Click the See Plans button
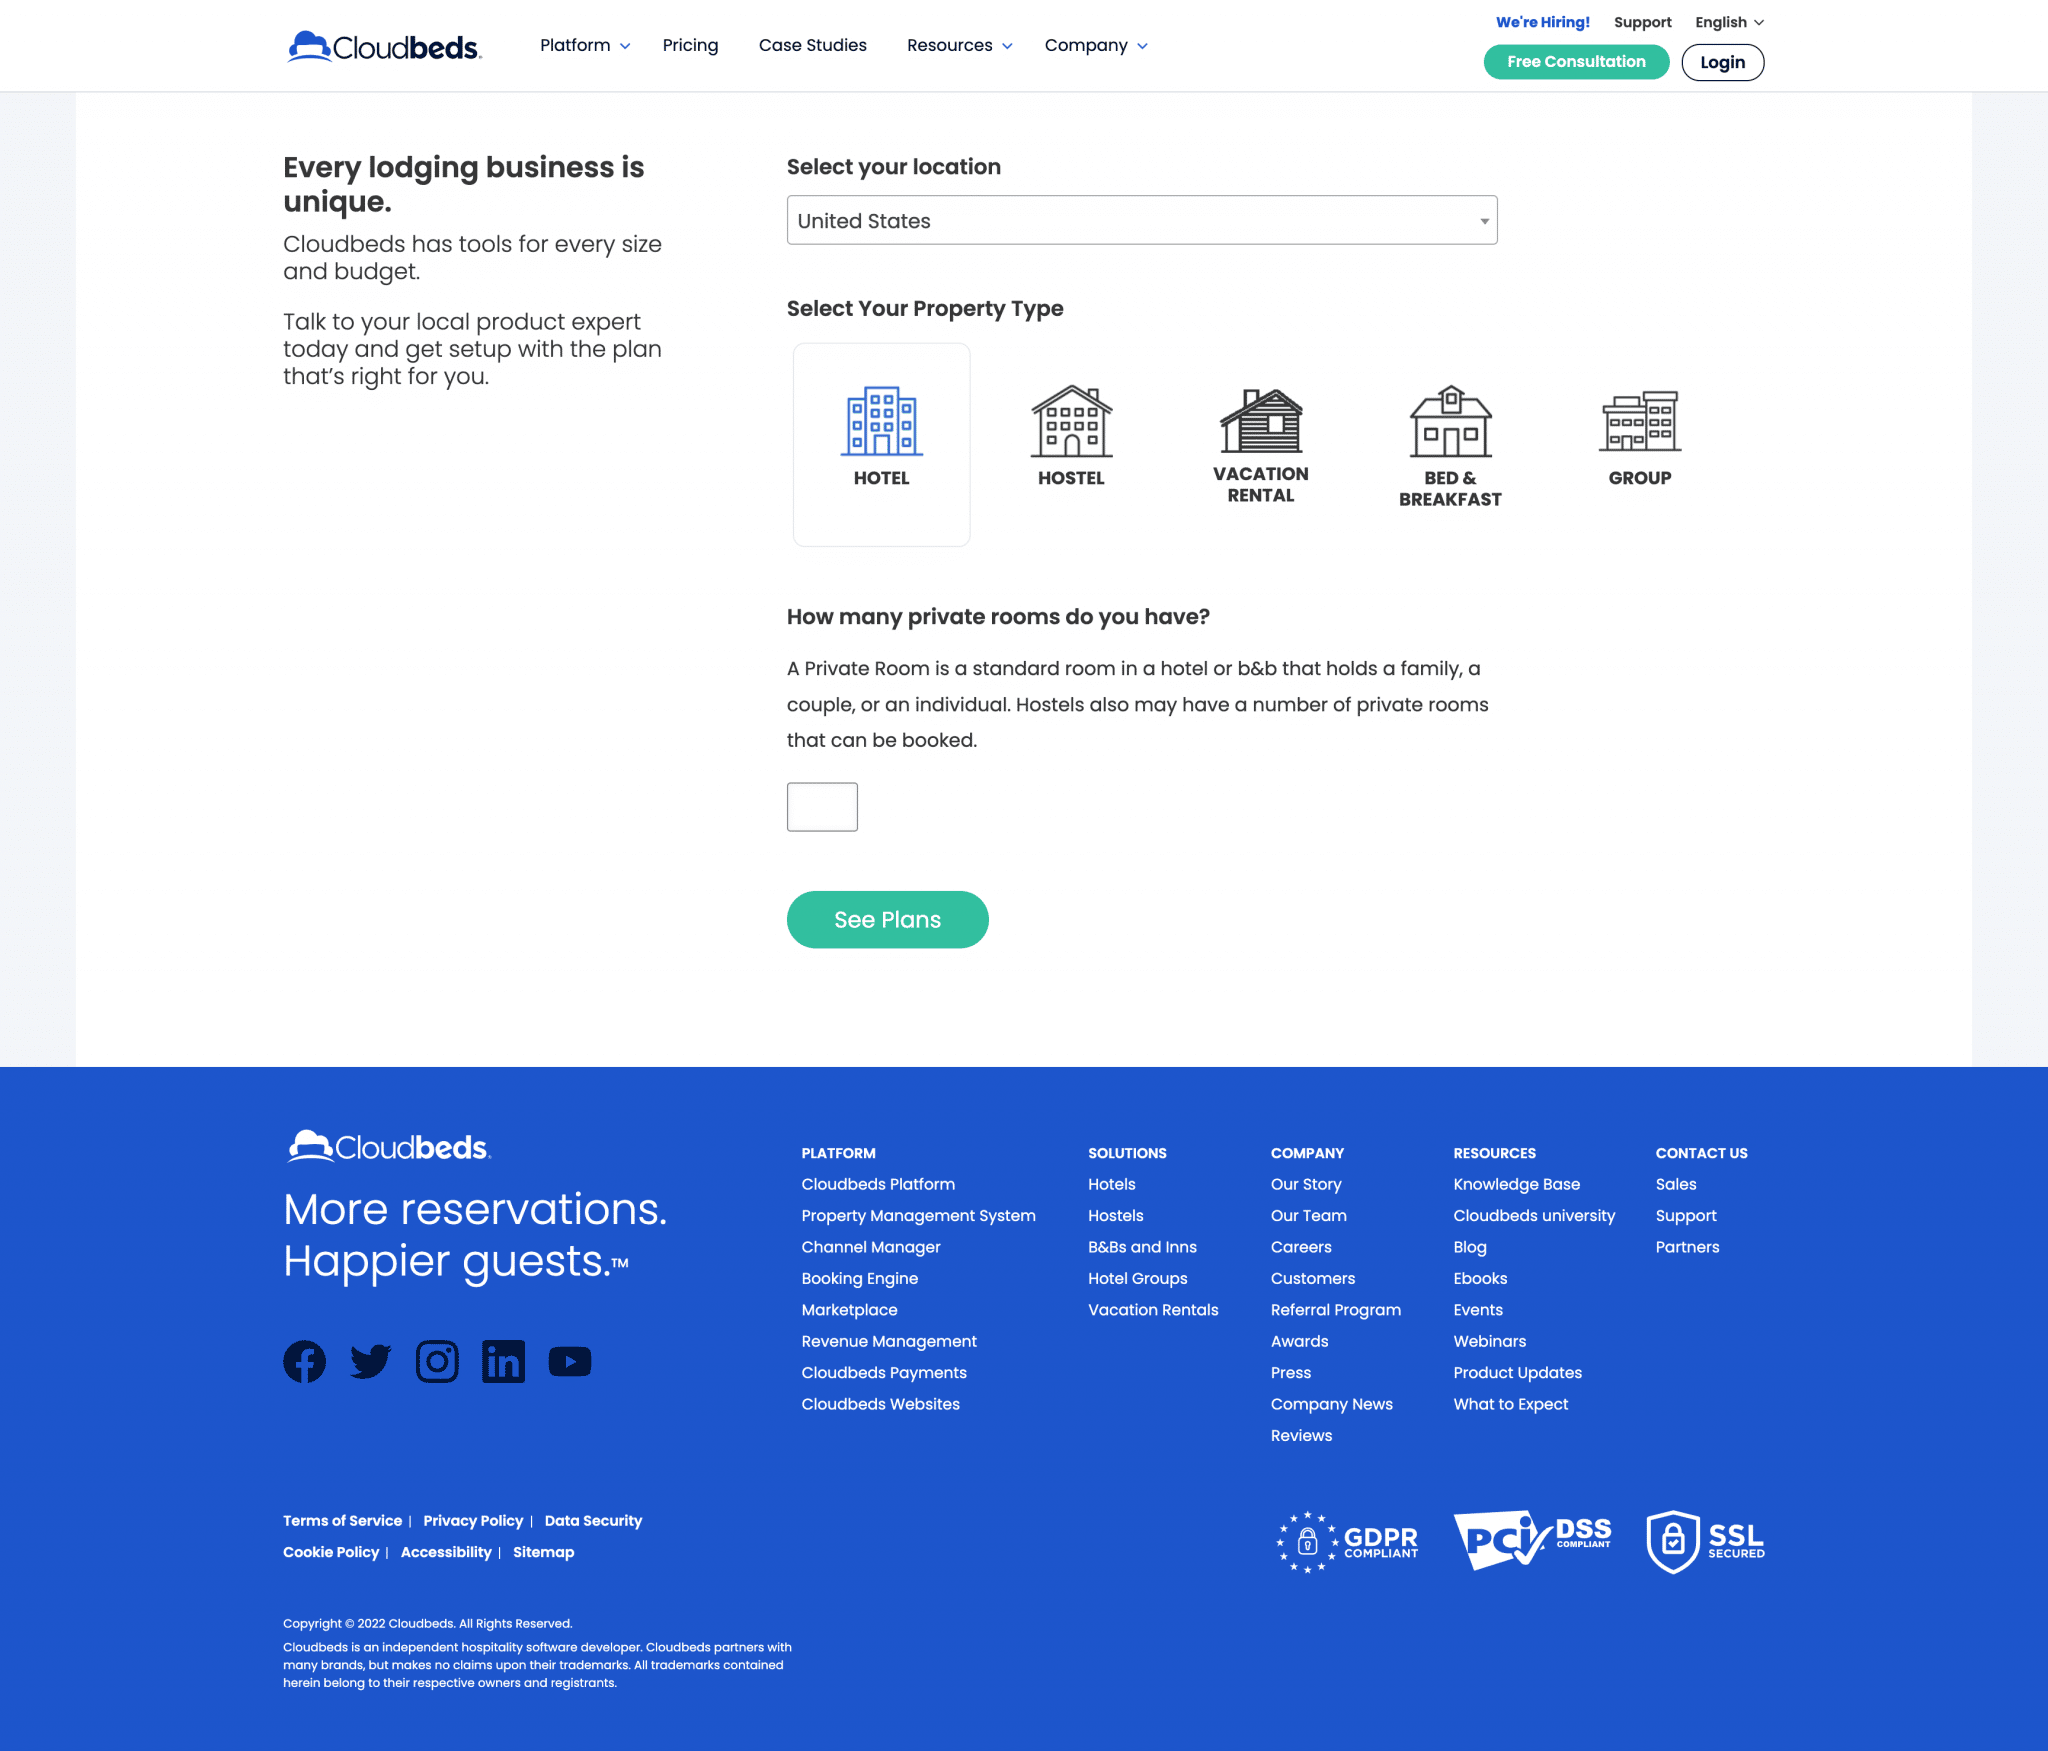Viewport: 2048px width, 1751px height. (x=888, y=919)
